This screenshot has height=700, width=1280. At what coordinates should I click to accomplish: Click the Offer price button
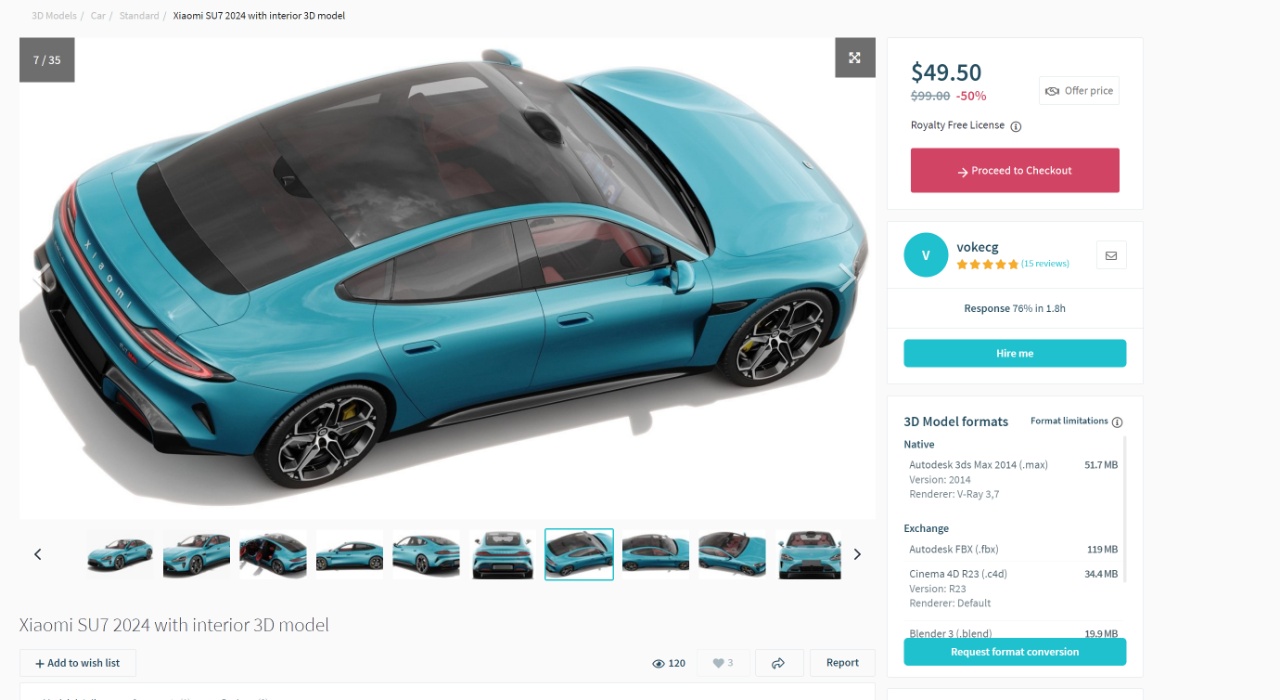[1079, 91]
